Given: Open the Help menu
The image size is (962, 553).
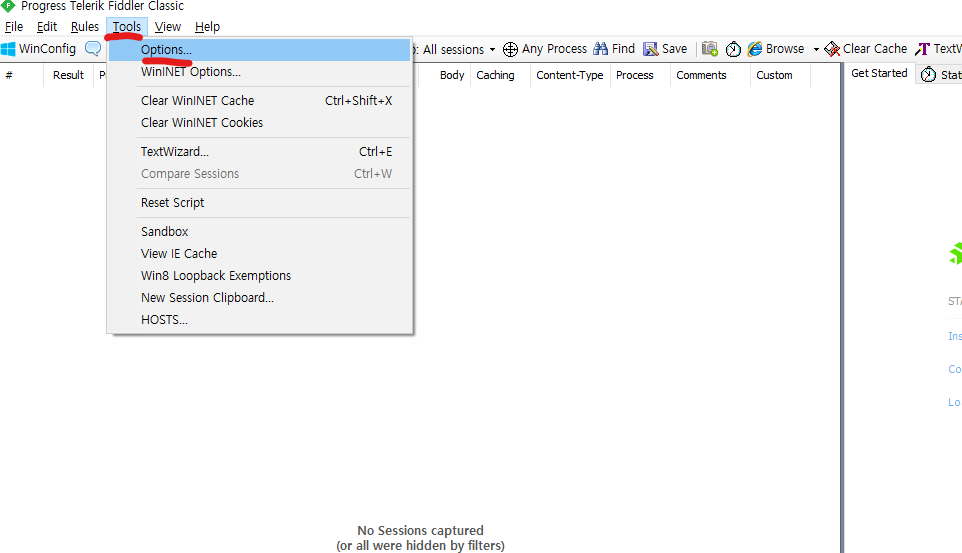Looking at the screenshot, I should click(207, 27).
